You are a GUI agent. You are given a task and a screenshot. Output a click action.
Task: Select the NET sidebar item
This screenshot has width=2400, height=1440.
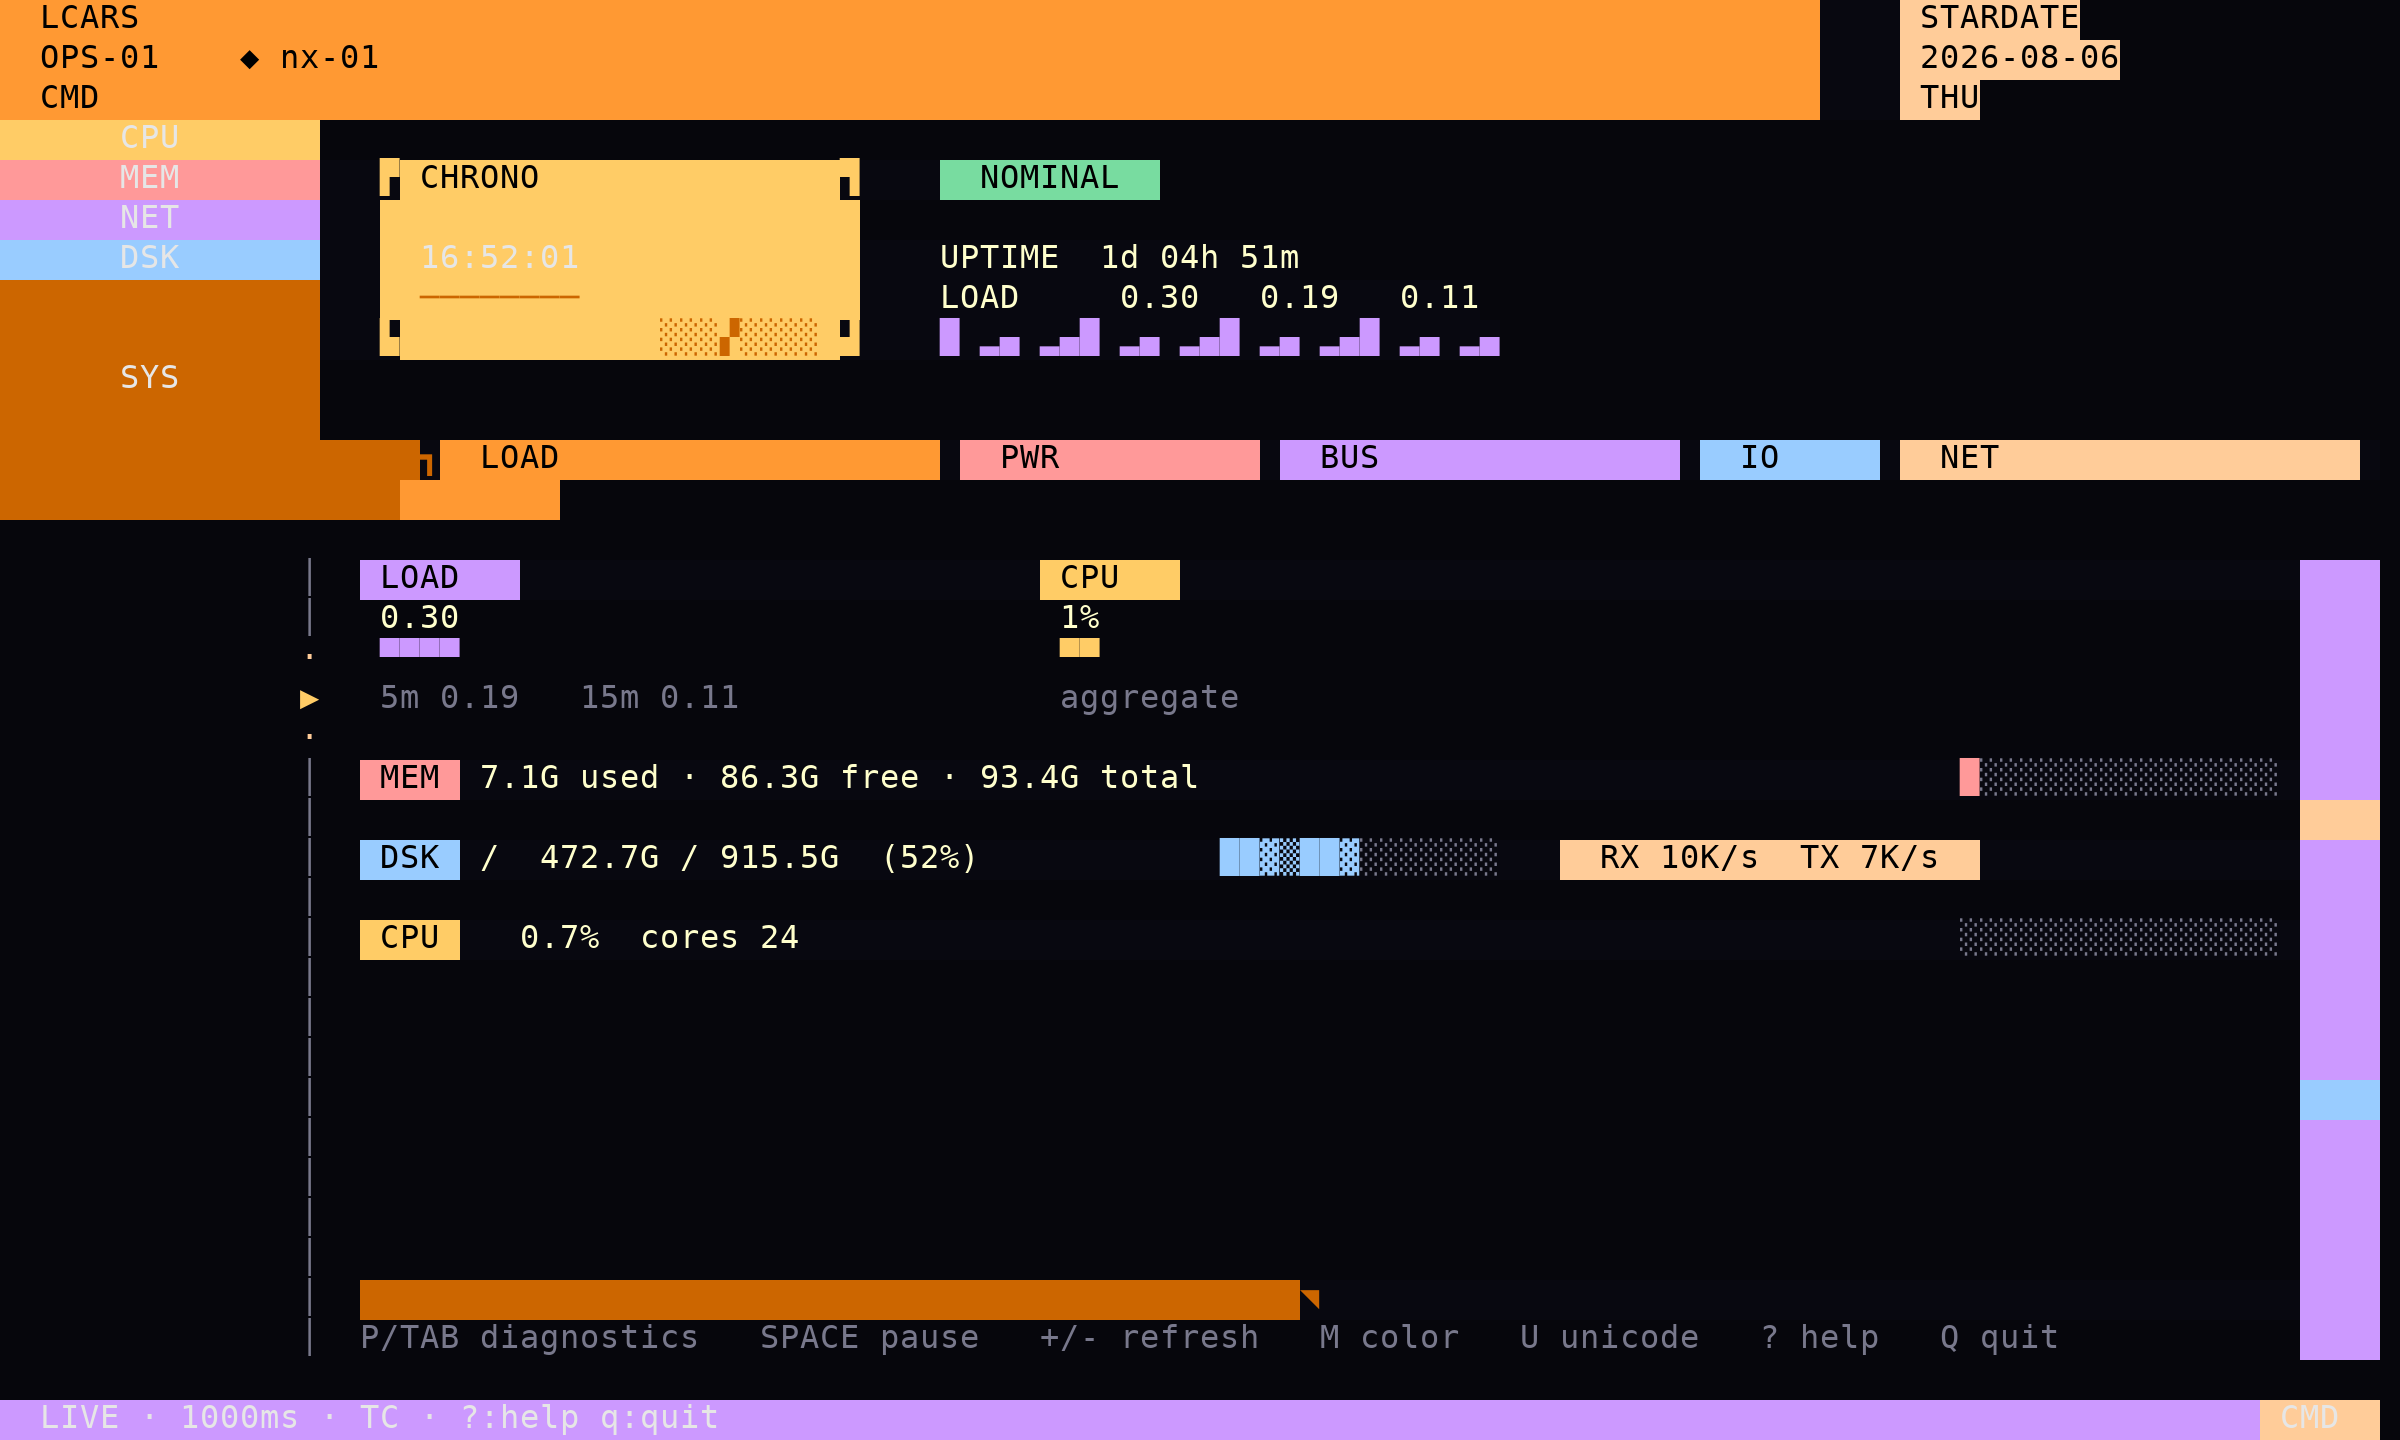tap(160, 219)
